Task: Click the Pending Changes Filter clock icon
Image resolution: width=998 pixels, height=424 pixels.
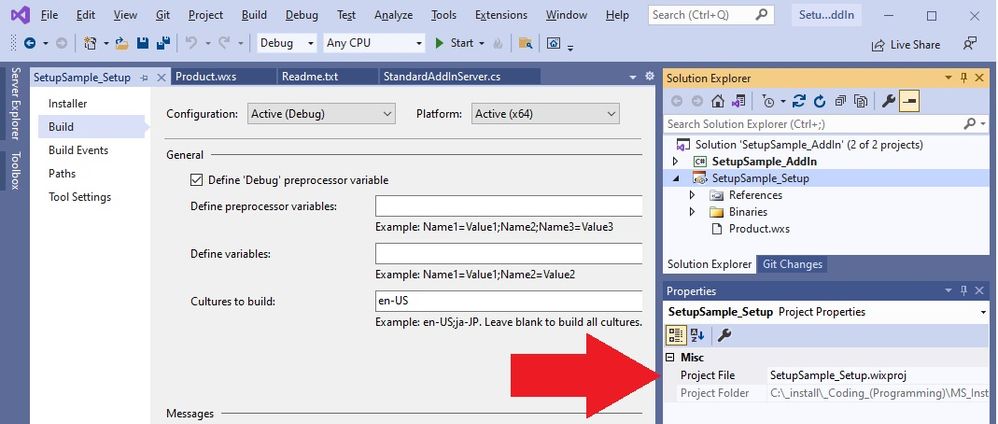Action: click(768, 101)
